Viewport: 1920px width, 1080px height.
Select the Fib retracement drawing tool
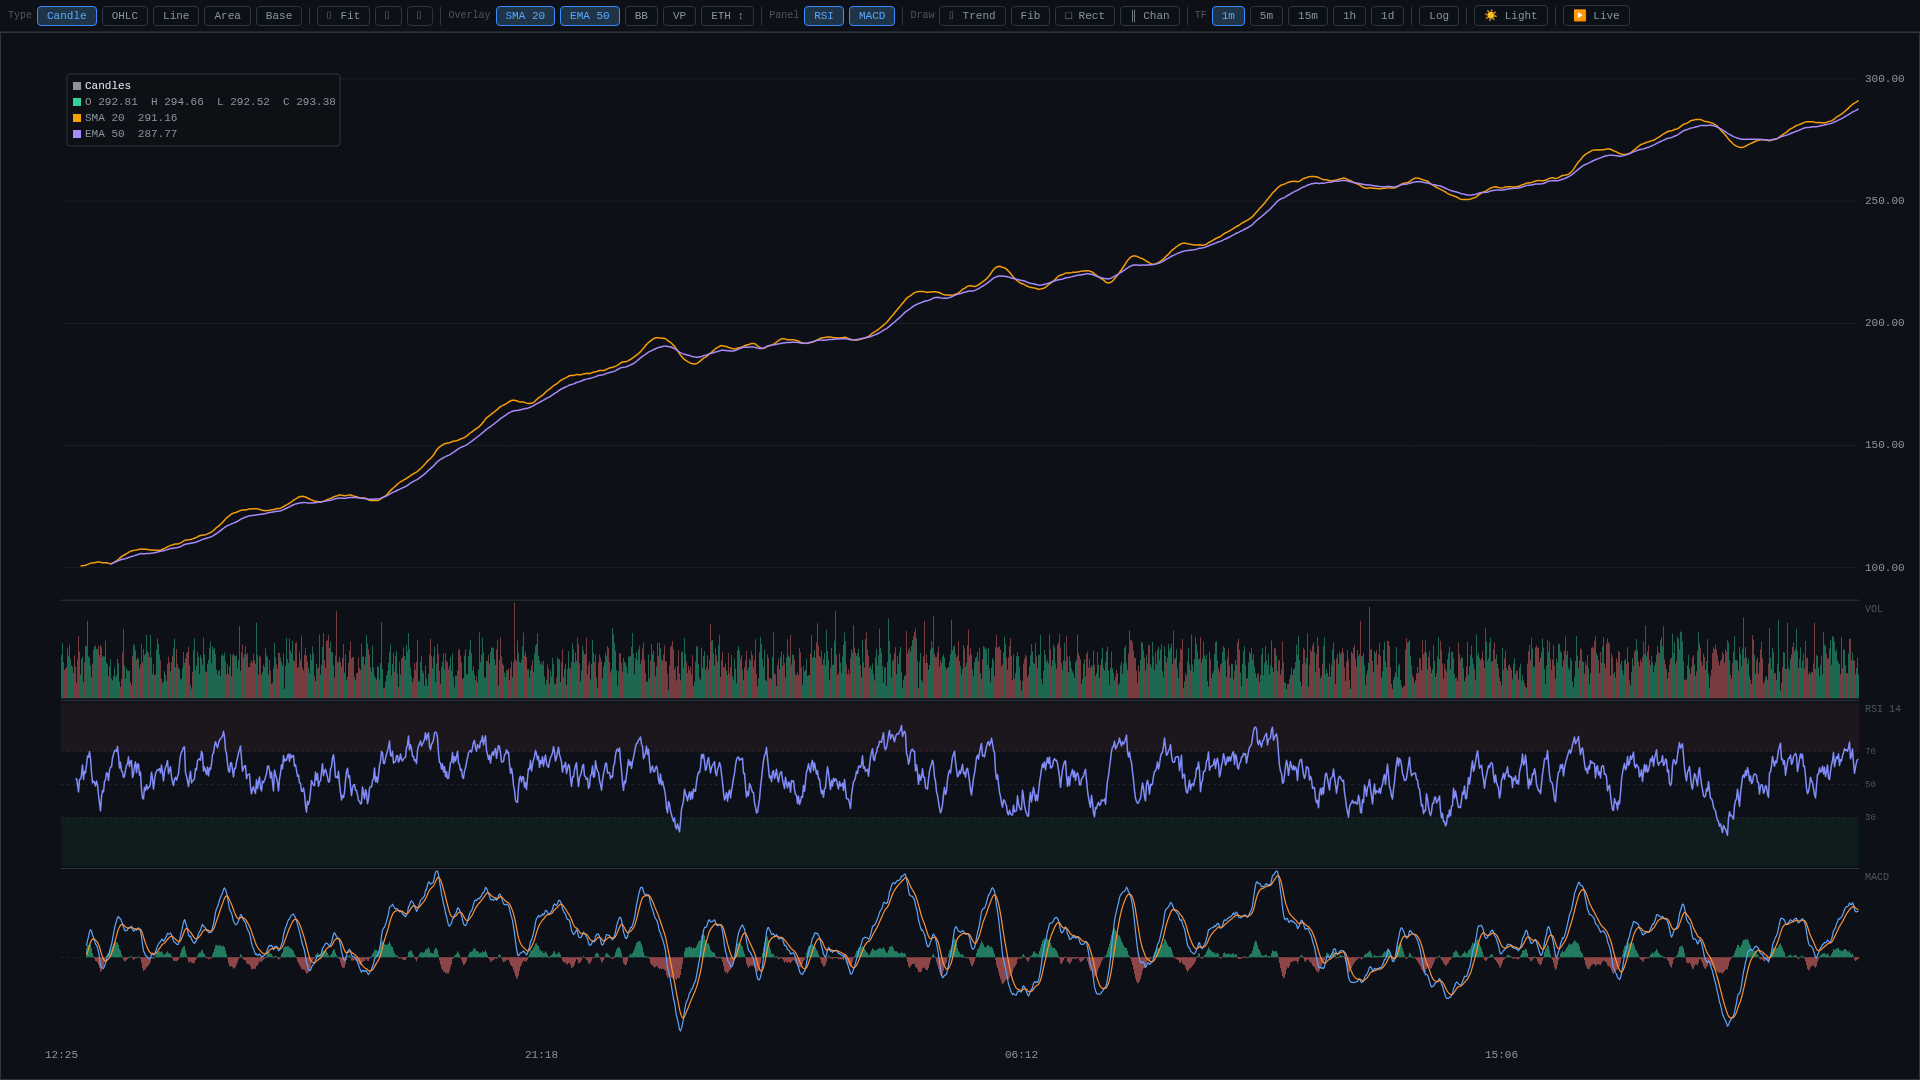click(1030, 16)
